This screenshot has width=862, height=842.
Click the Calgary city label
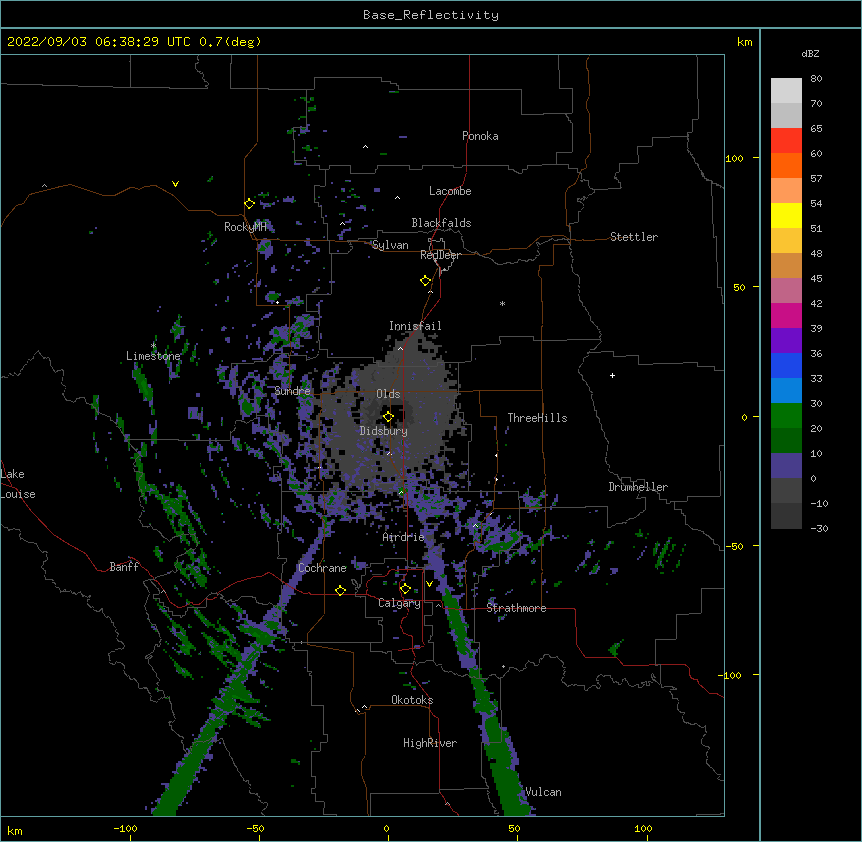(x=399, y=603)
